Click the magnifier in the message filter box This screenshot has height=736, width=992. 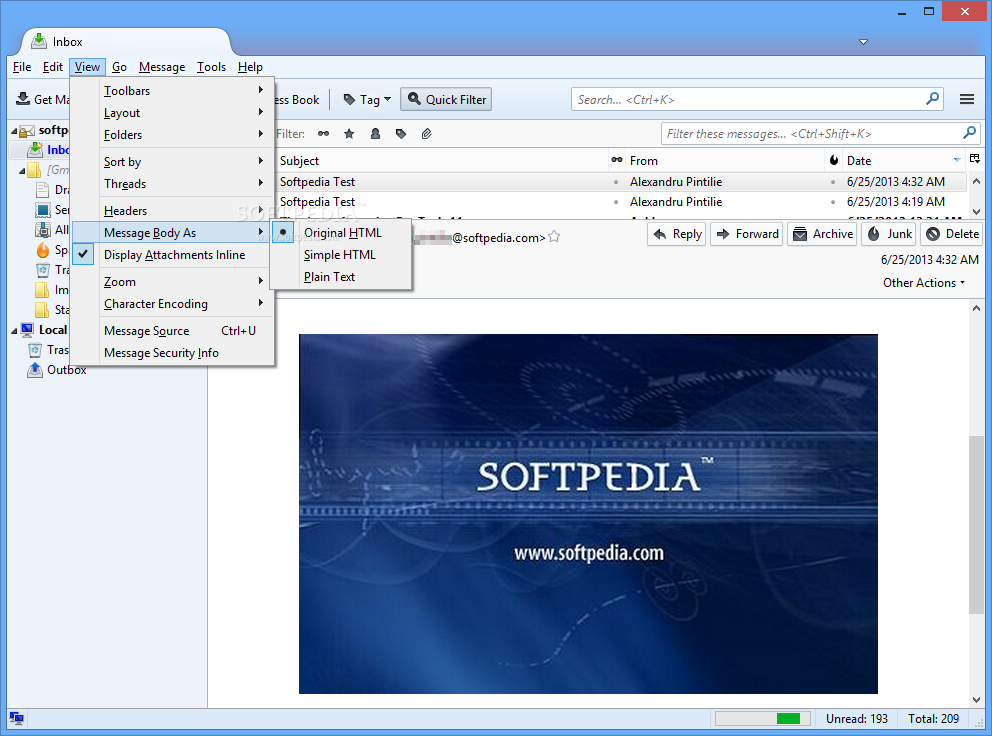click(x=969, y=133)
